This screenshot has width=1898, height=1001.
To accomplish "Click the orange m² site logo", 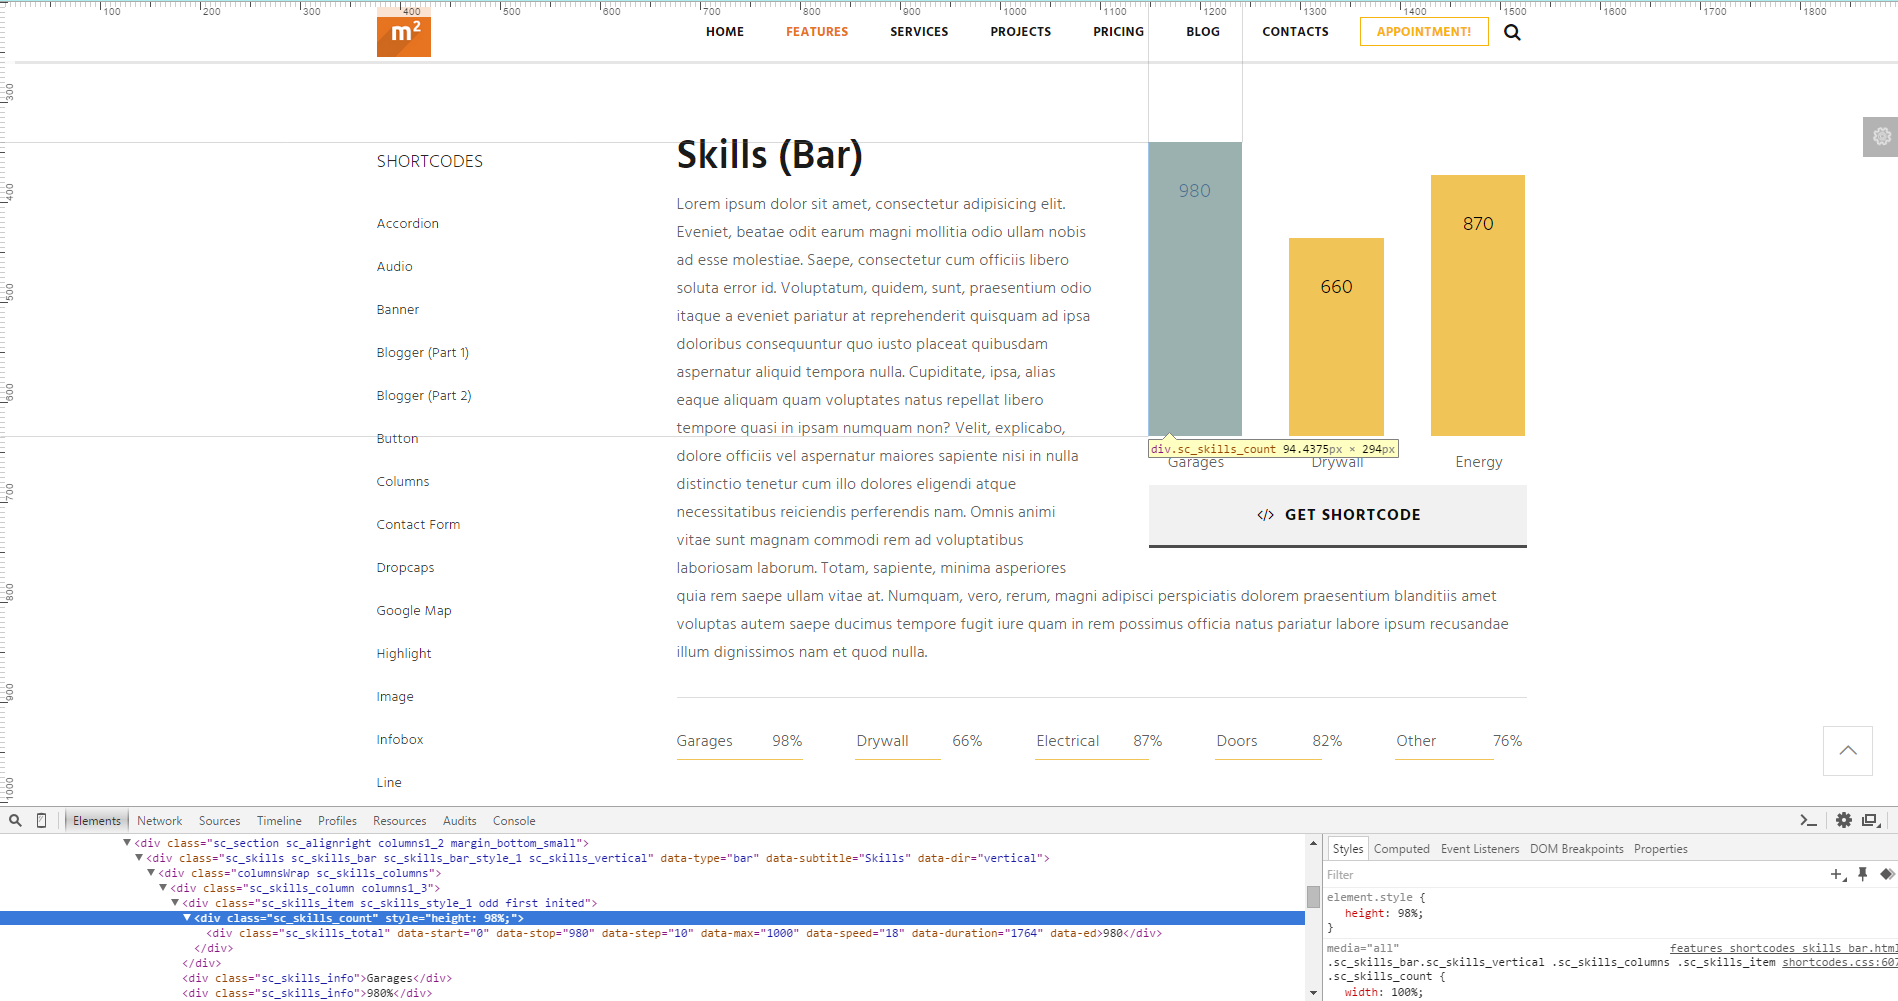I will (403, 33).
